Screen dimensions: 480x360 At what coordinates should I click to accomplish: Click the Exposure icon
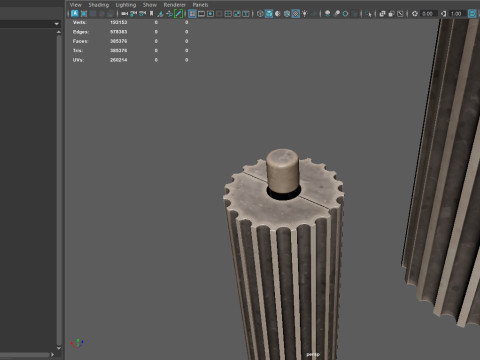(x=415, y=13)
